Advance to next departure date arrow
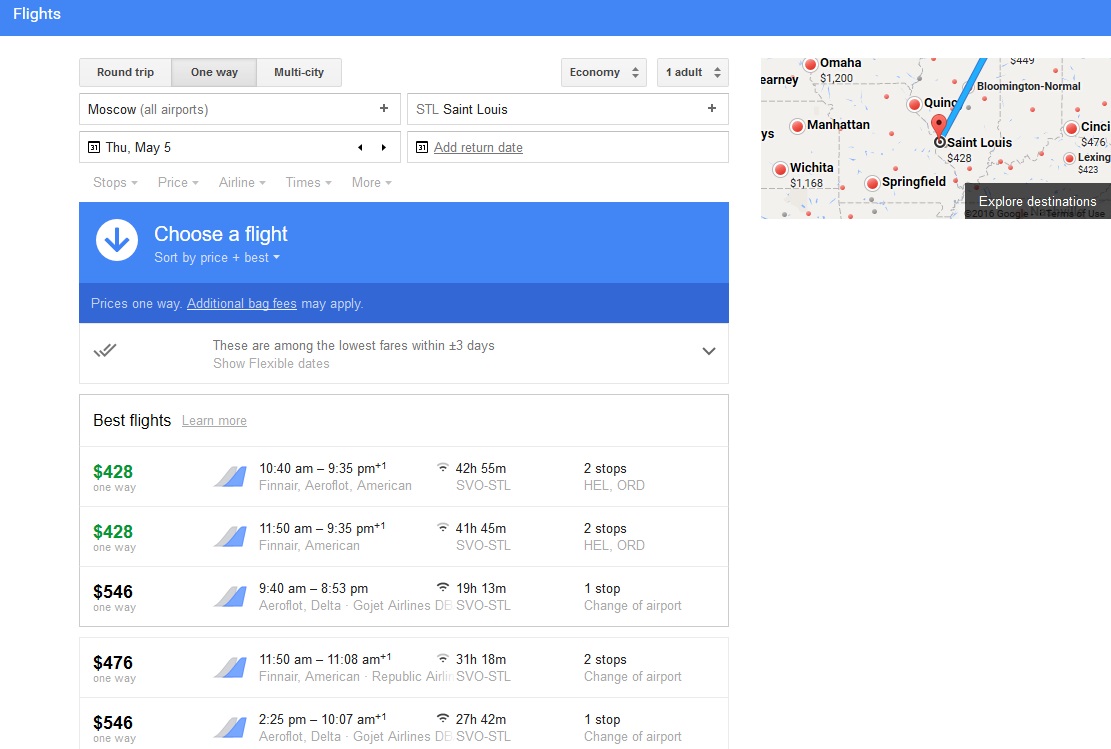The image size is (1111, 749). pos(383,148)
